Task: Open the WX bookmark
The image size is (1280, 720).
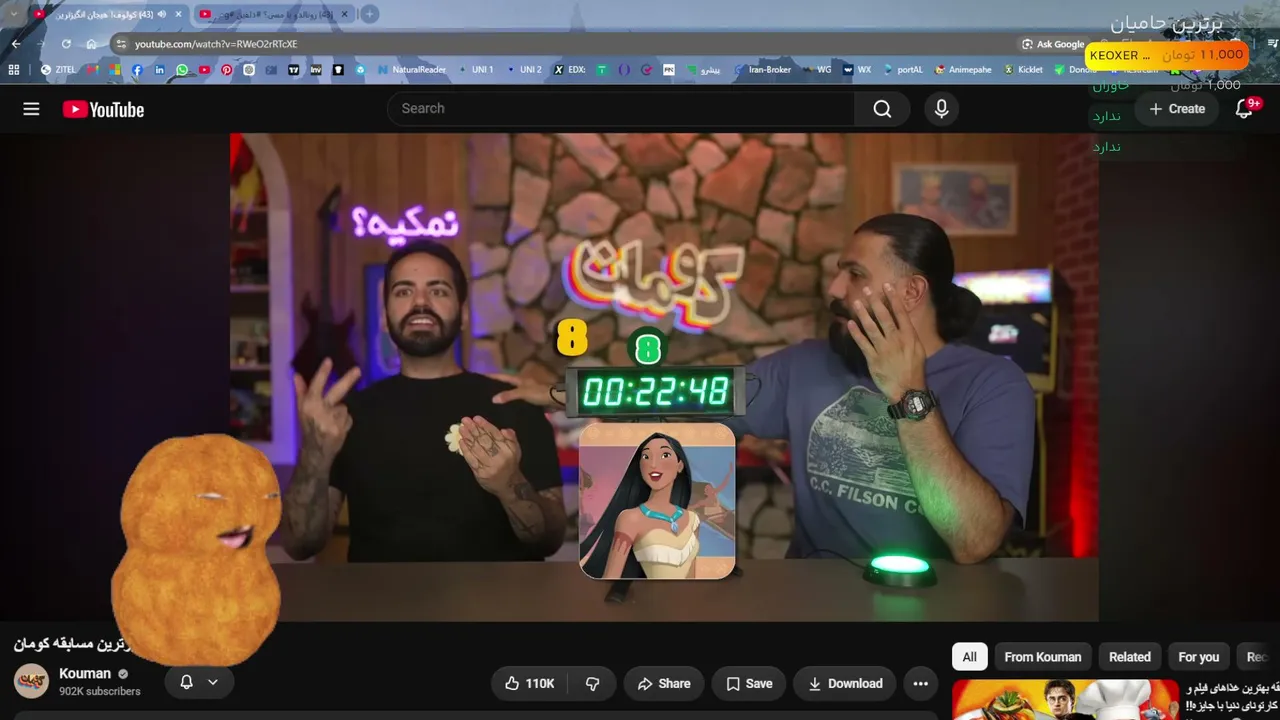Action: [857, 70]
